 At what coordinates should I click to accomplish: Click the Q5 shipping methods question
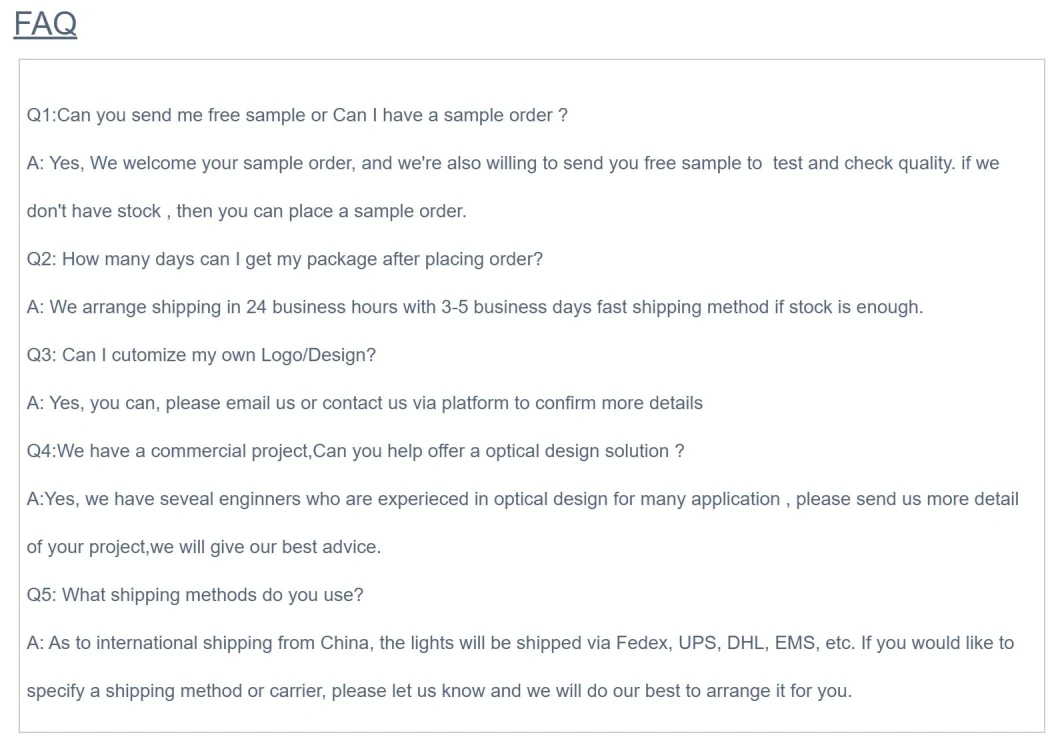(195, 595)
